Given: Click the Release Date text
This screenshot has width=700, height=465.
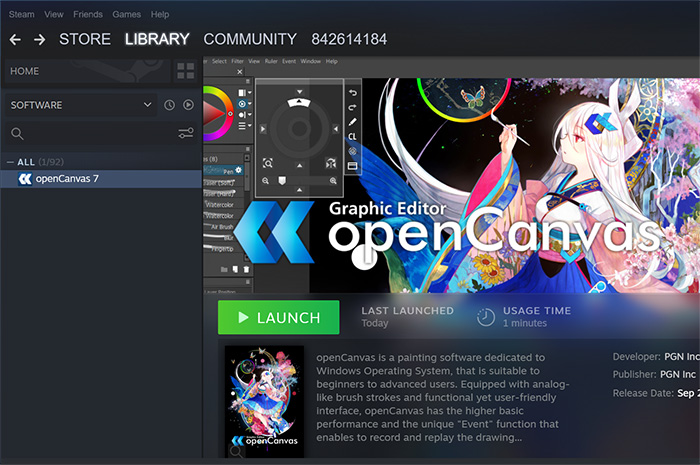Looking at the screenshot, I should click(x=656, y=393).
